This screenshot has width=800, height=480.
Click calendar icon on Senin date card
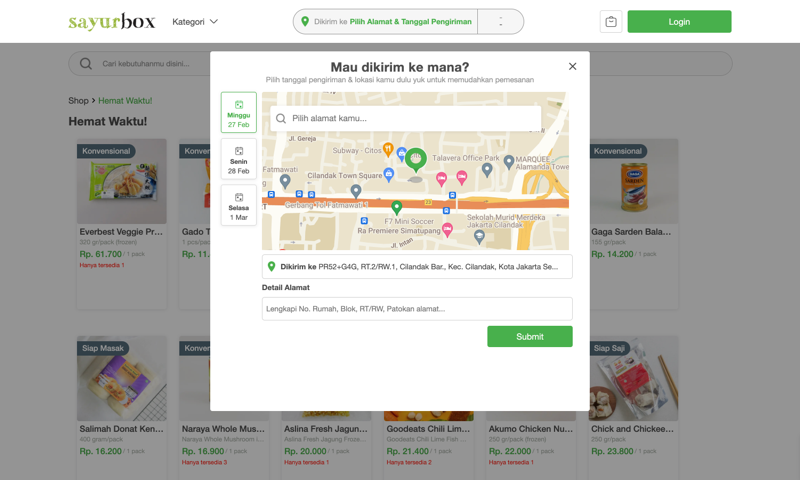click(239, 151)
